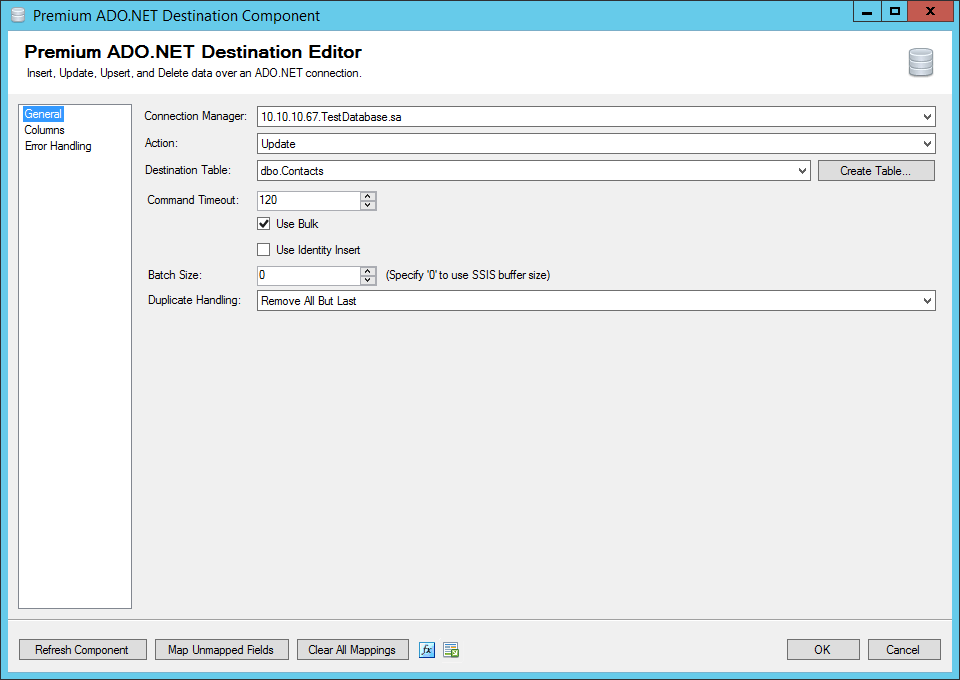960x680 pixels.
Task: Click the Connection Manager label
Action: (195, 116)
